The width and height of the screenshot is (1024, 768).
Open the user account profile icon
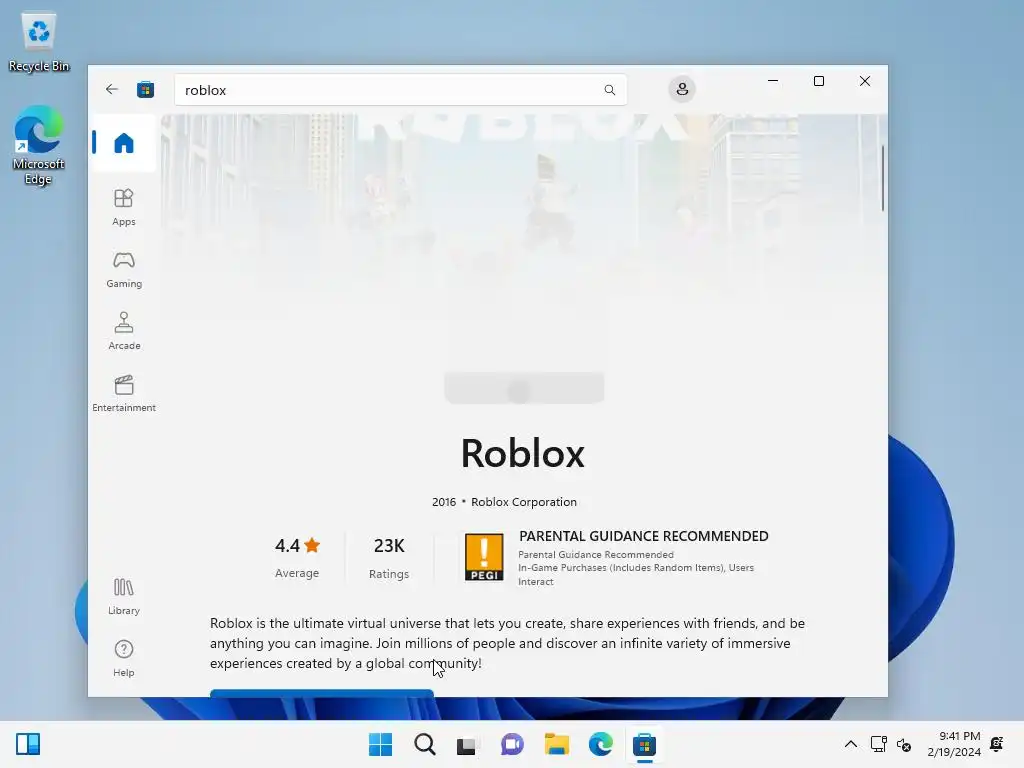point(682,89)
